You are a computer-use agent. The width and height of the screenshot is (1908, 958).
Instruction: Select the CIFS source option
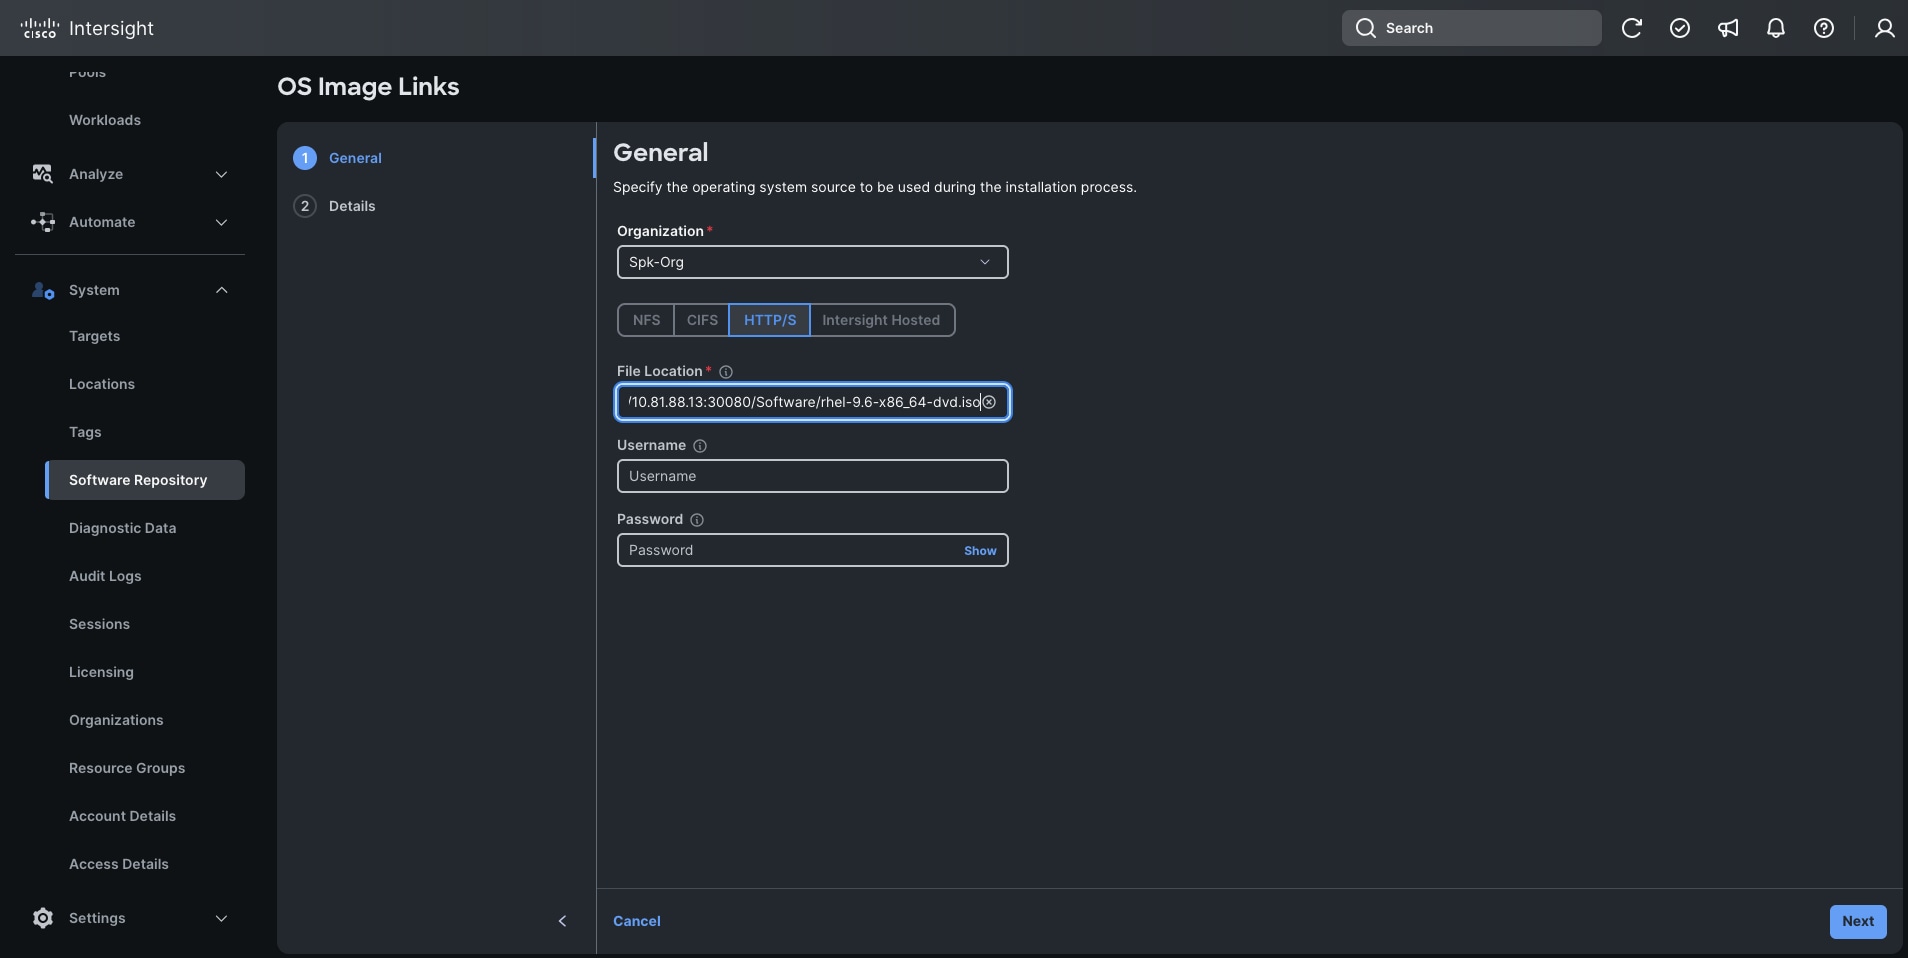click(702, 320)
